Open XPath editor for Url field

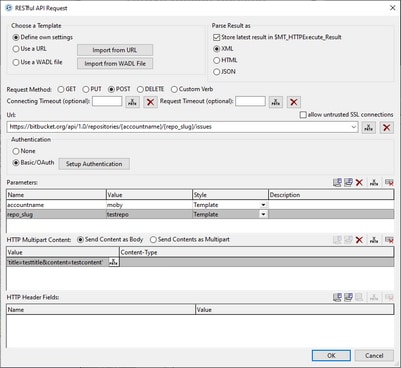click(x=369, y=127)
